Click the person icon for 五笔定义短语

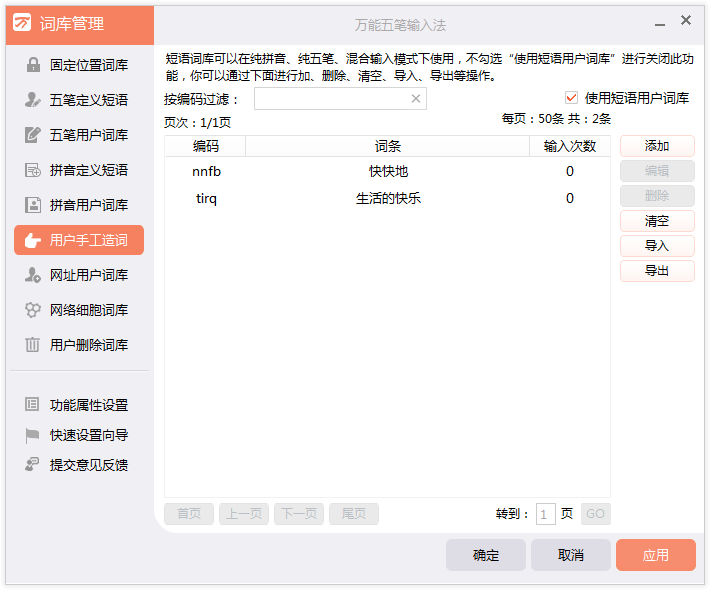point(32,100)
